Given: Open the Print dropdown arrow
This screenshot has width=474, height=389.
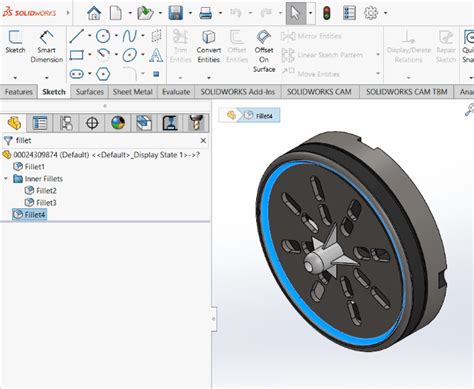Looking at the screenshot, I should 220,13.
